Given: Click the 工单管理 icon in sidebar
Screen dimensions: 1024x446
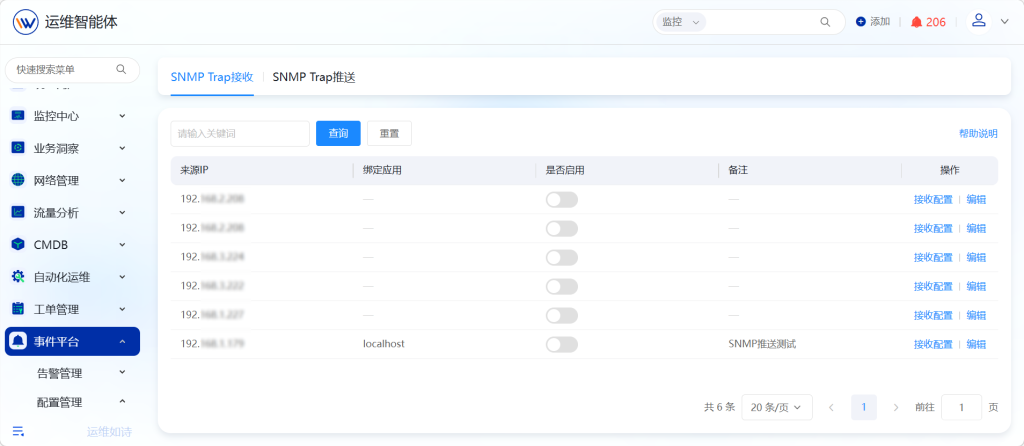Looking at the screenshot, I should (x=18, y=309).
